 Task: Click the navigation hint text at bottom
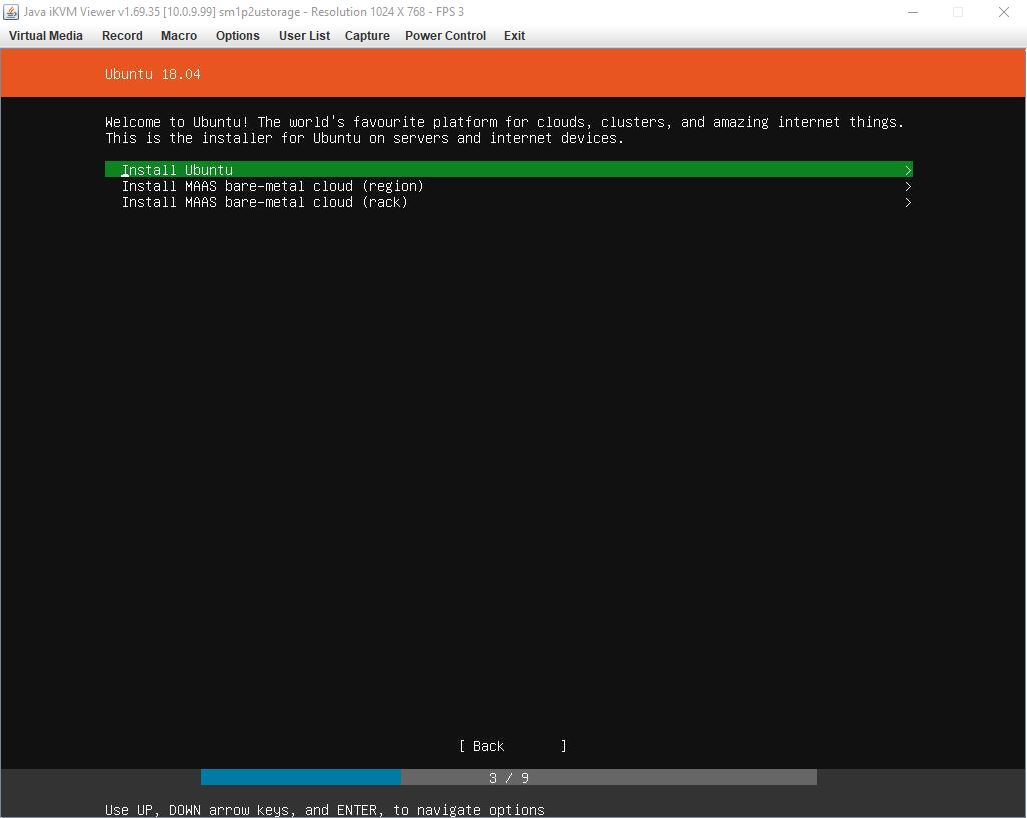[324, 810]
